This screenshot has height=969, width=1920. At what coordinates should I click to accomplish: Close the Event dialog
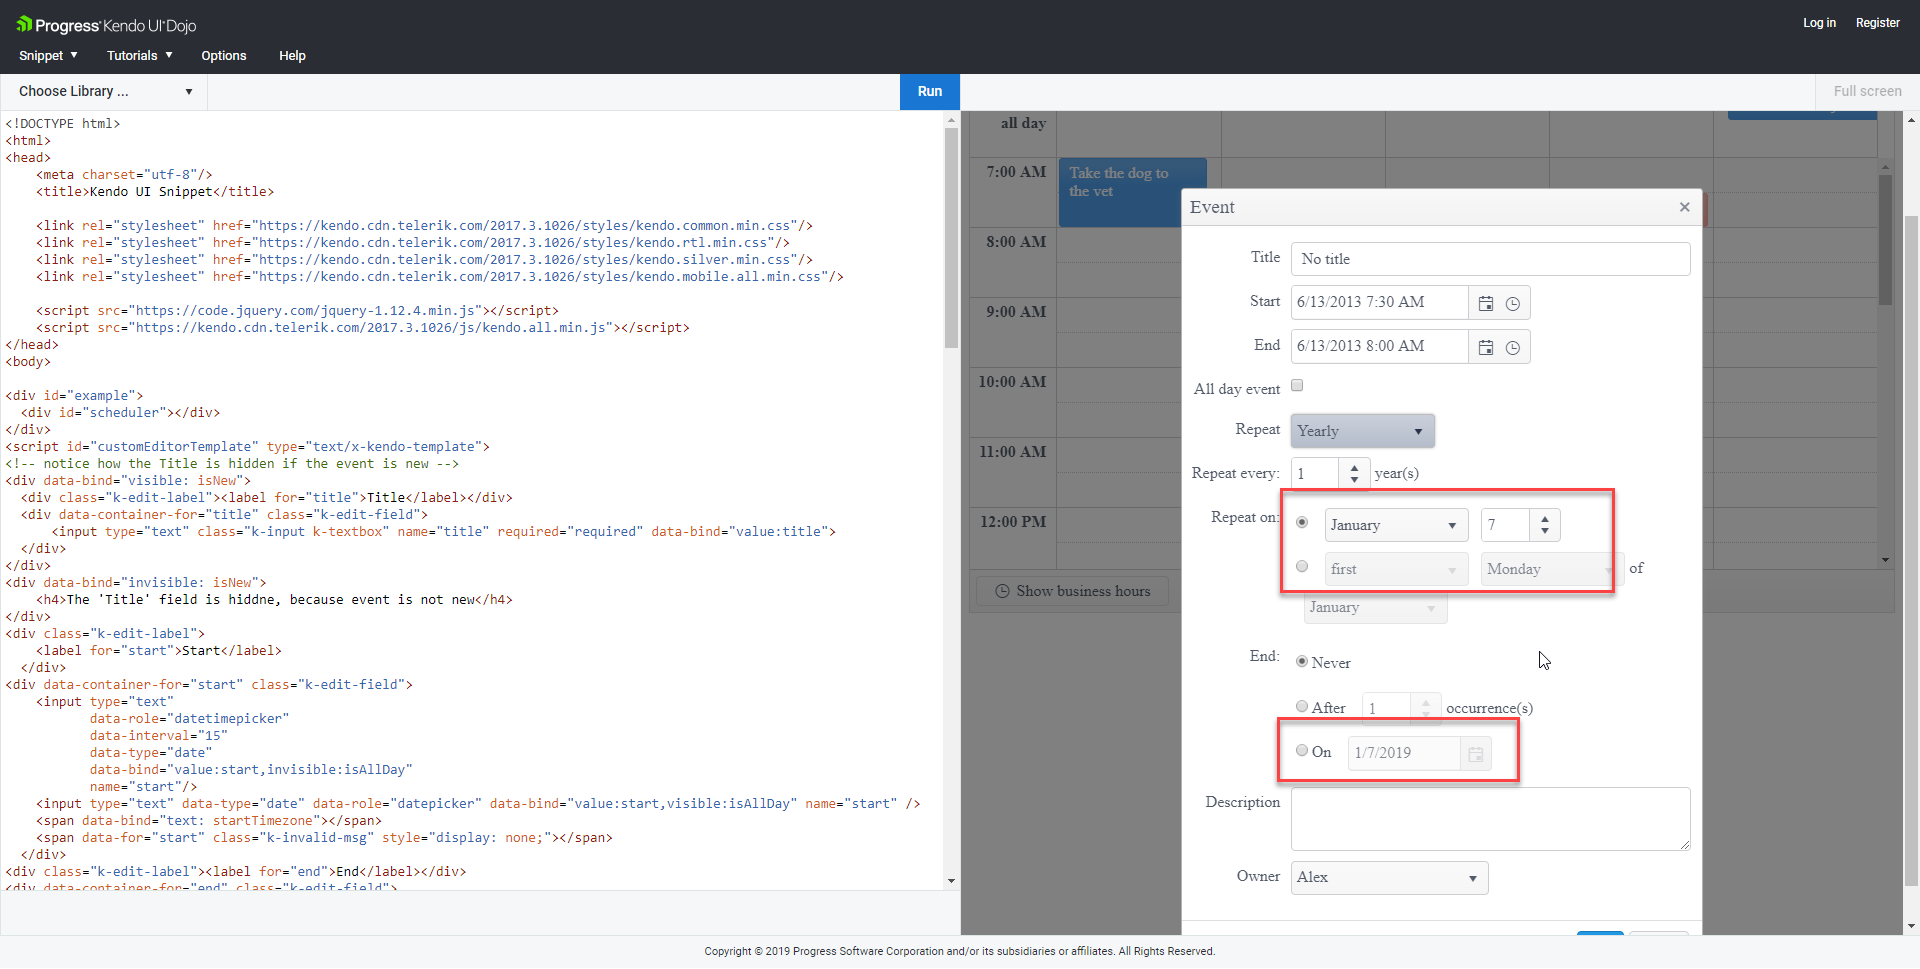[x=1685, y=207]
